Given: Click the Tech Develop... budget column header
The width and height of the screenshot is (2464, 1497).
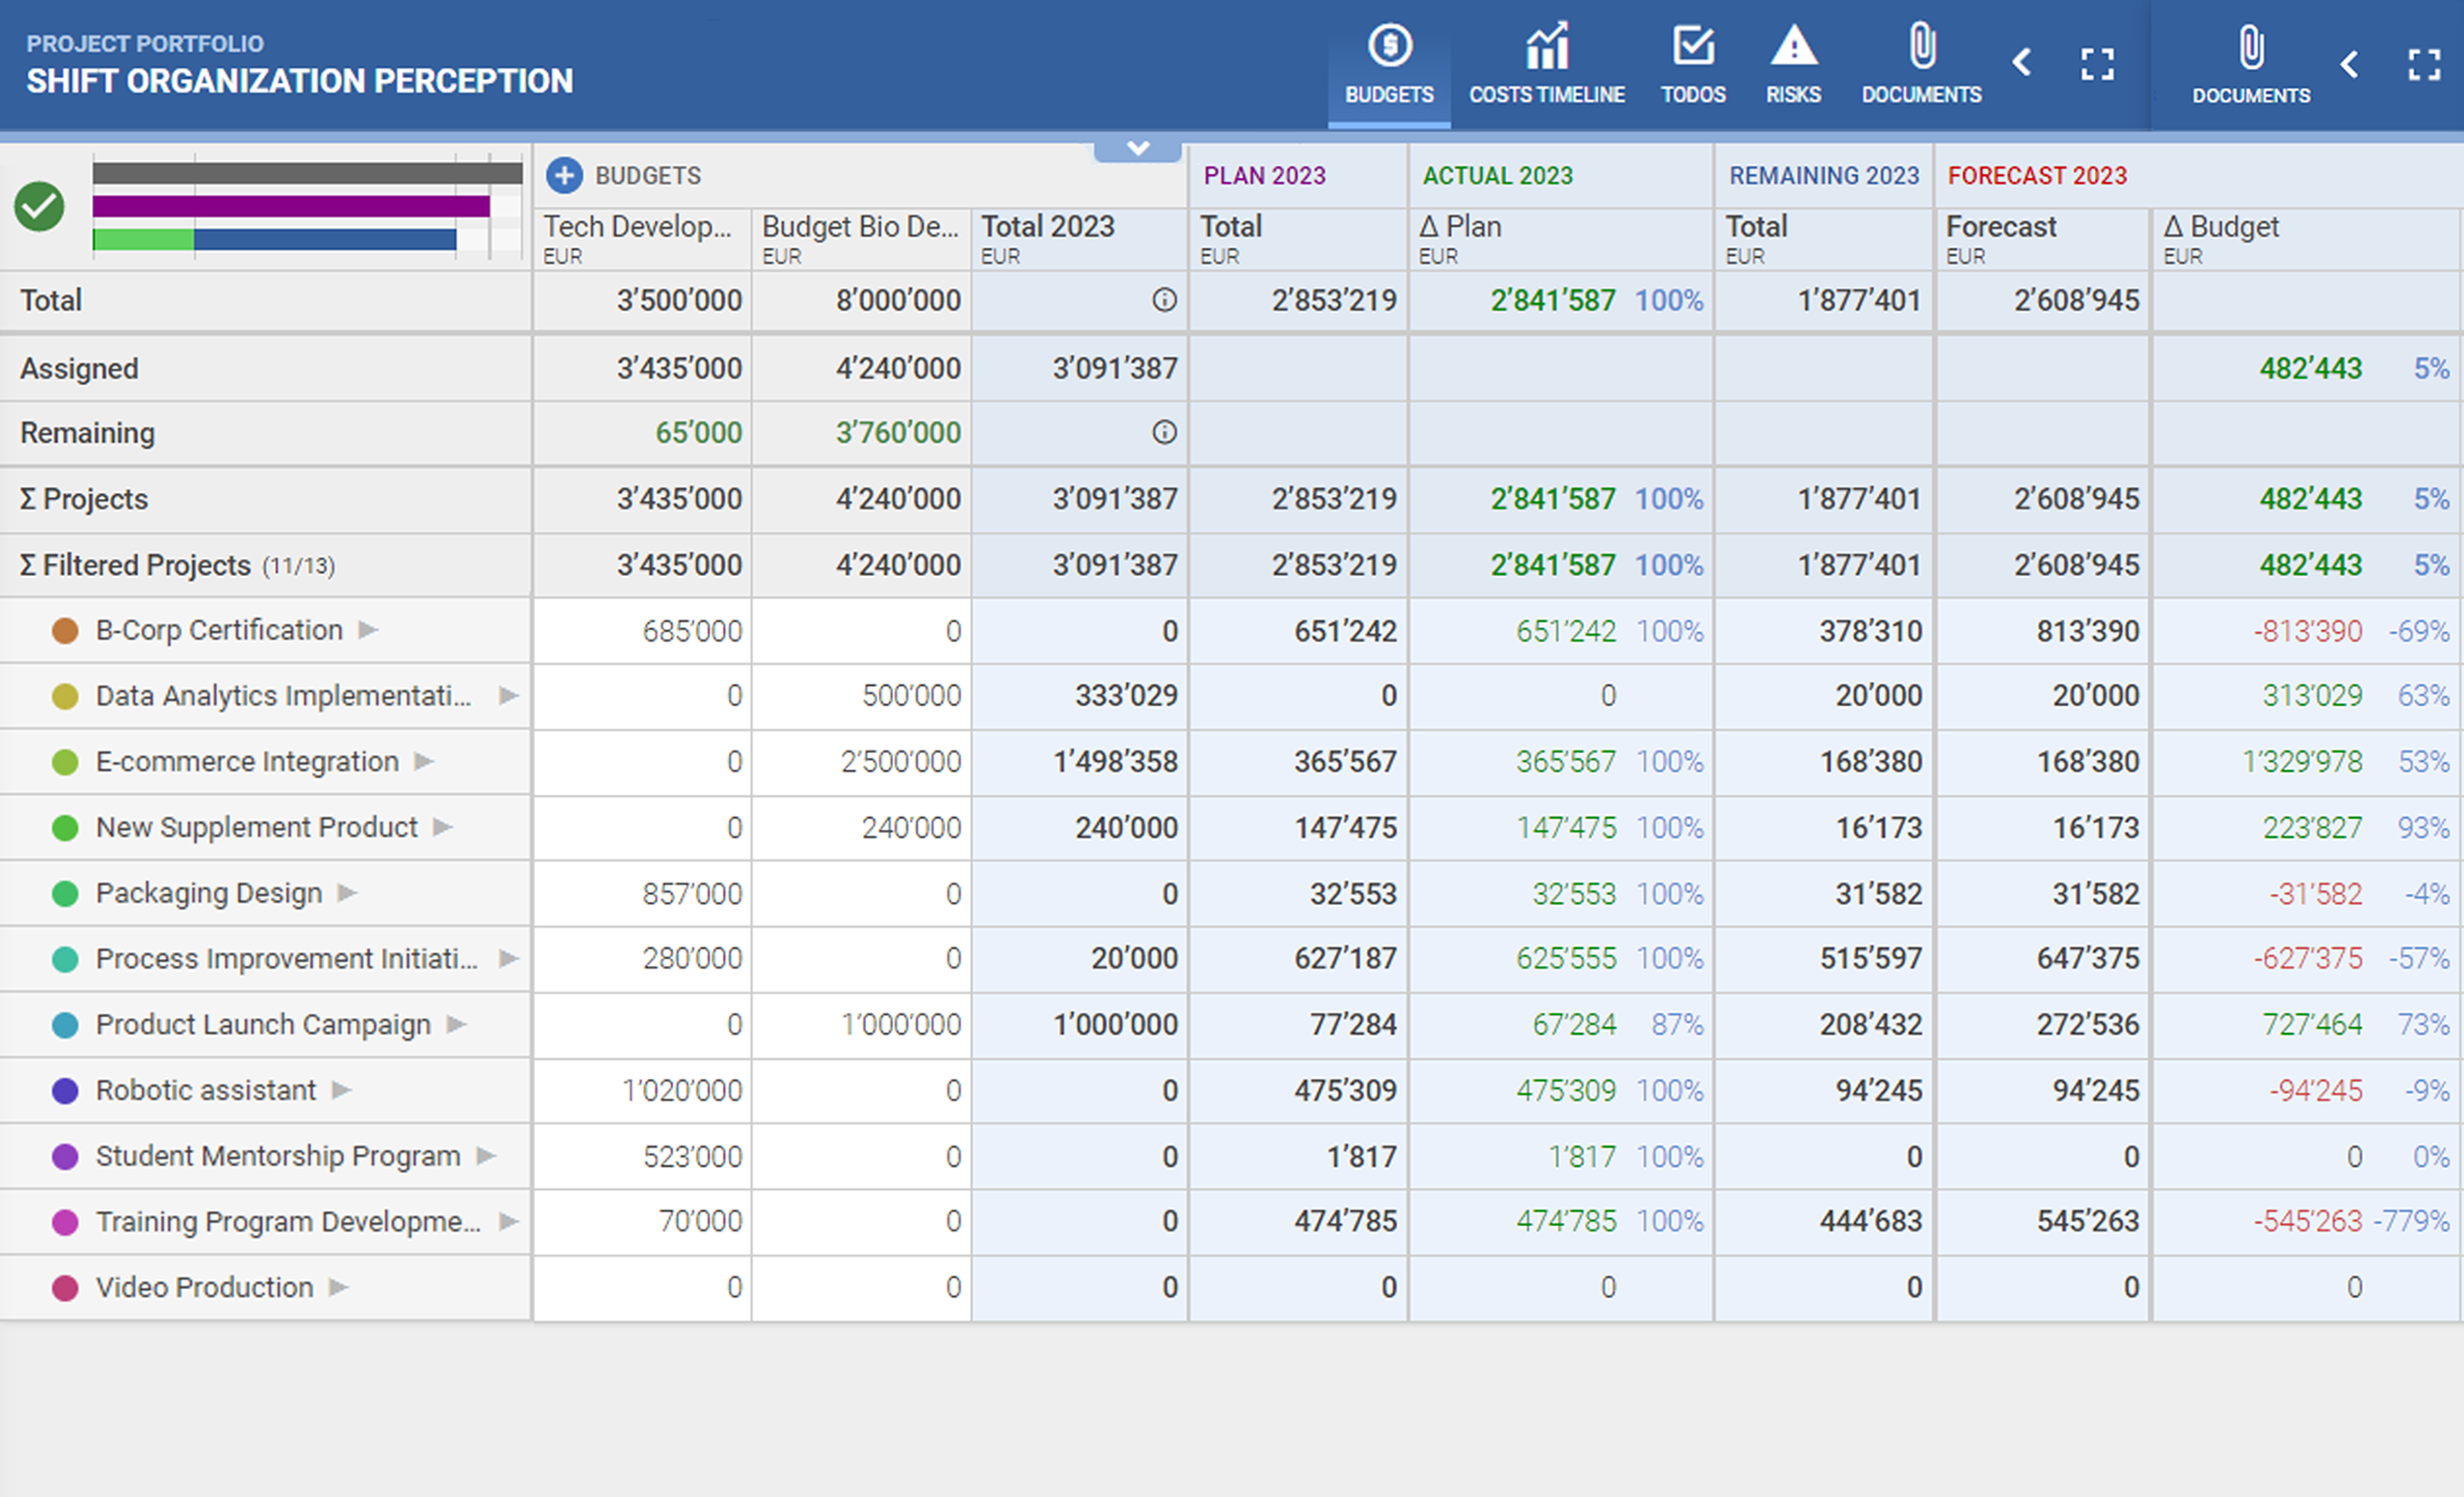Looking at the screenshot, I should (640, 239).
